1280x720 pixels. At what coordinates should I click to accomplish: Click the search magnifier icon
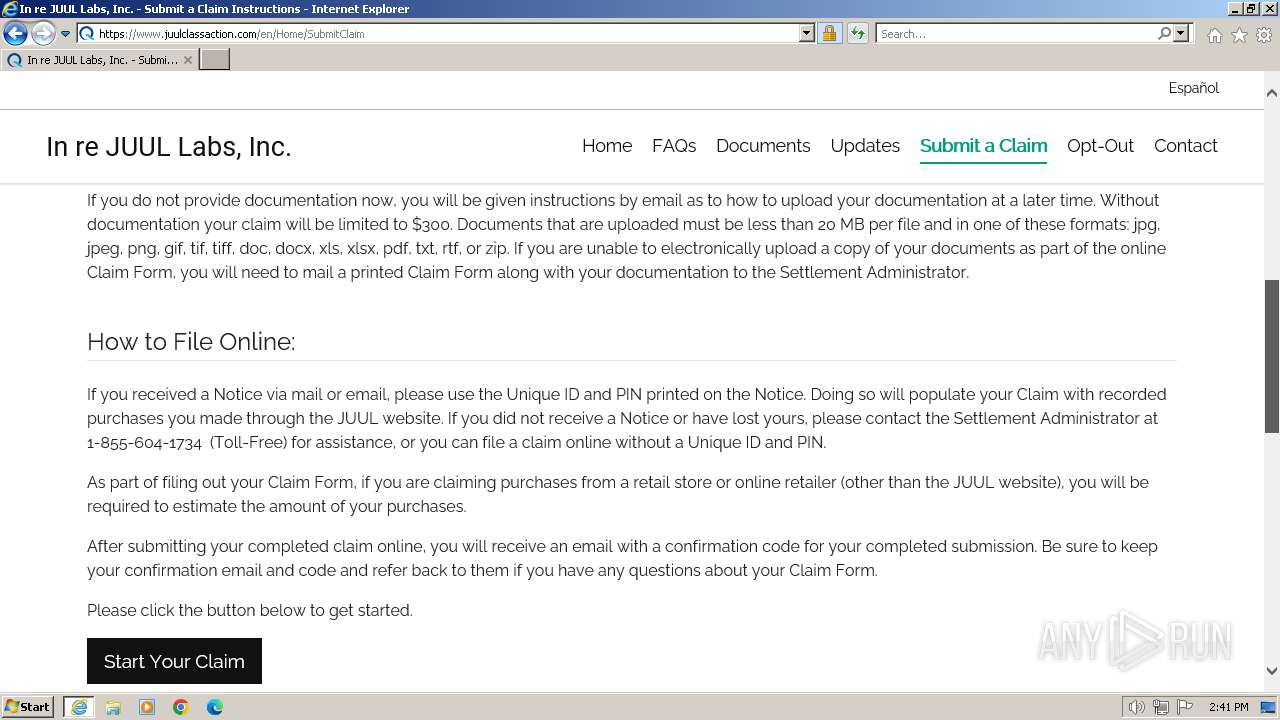pyautogui.click(x=1164, y=33)
